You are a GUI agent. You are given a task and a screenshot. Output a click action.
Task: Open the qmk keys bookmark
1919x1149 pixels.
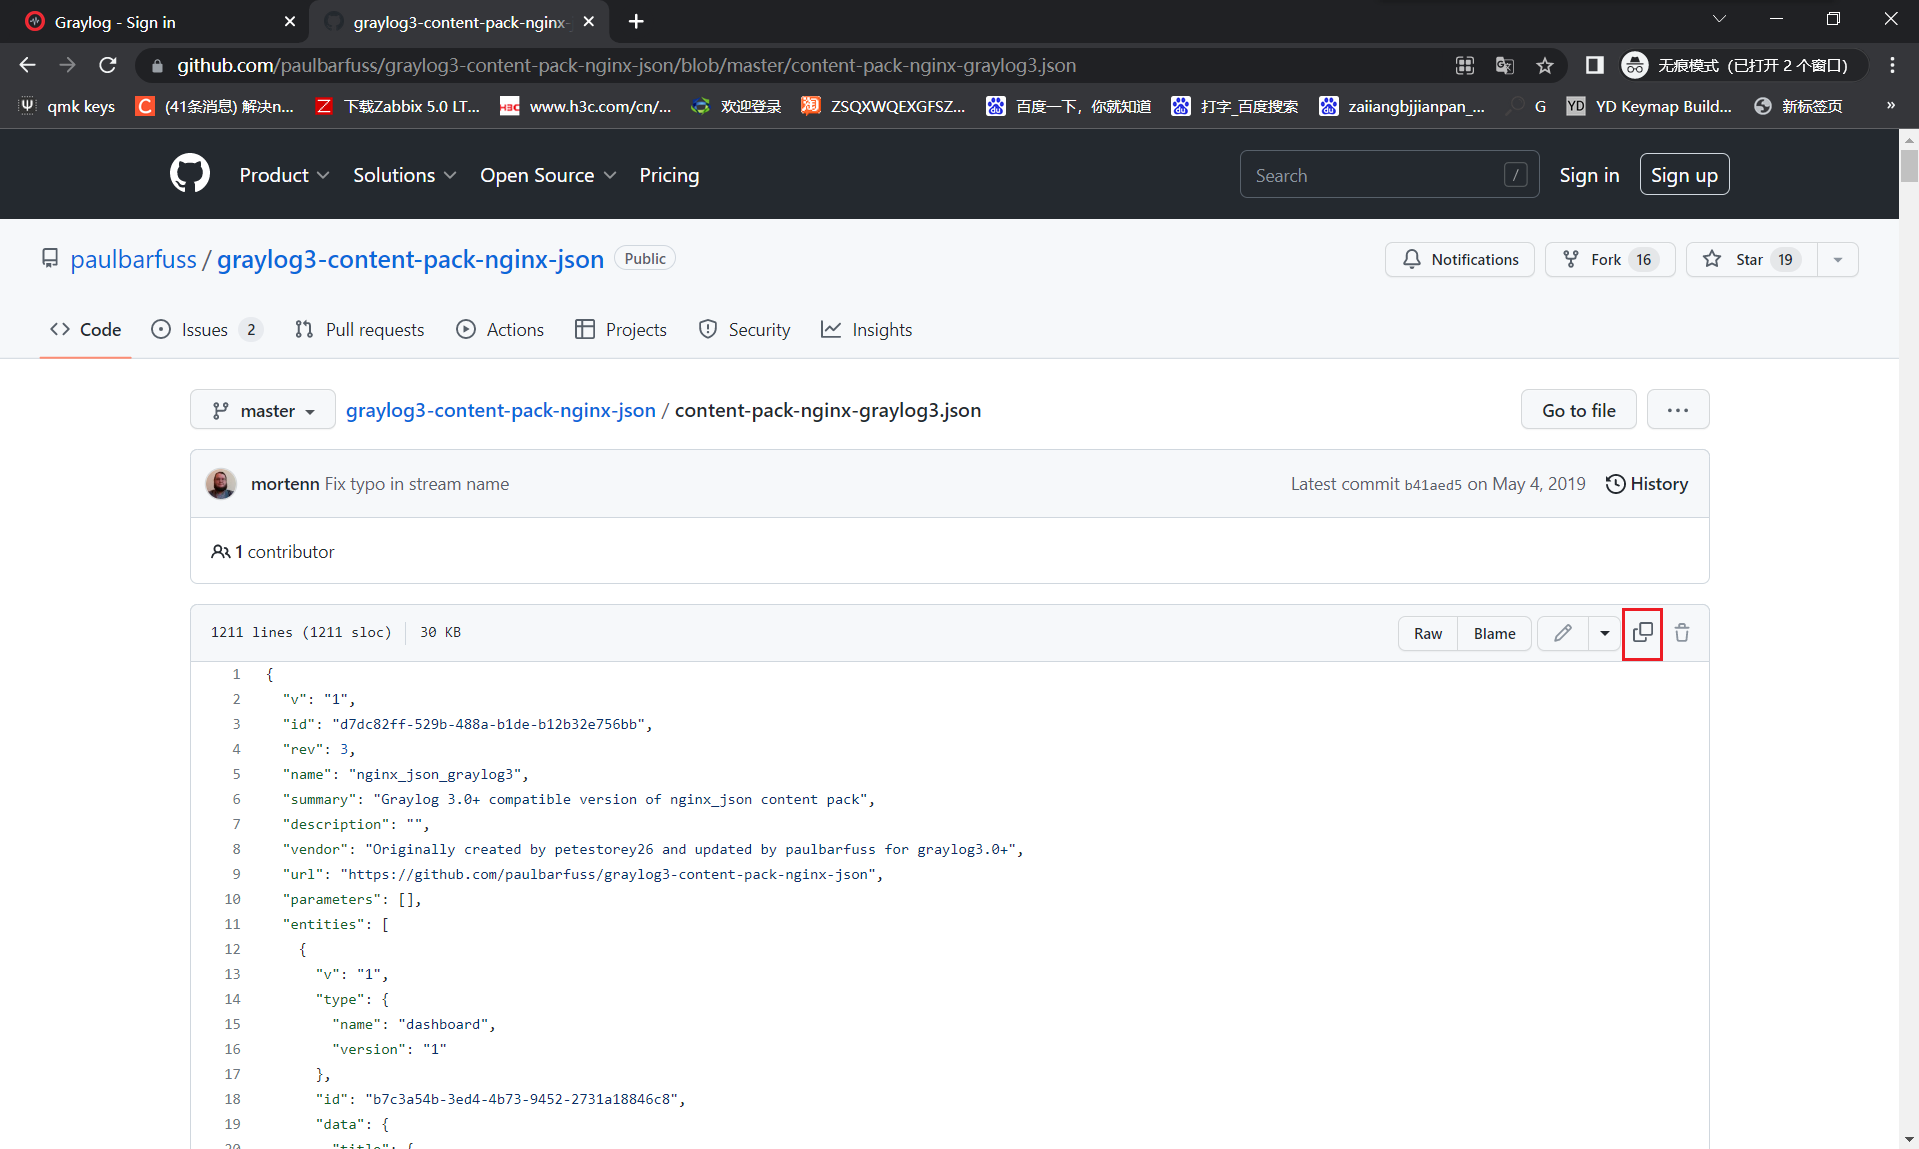pos(66,106)
